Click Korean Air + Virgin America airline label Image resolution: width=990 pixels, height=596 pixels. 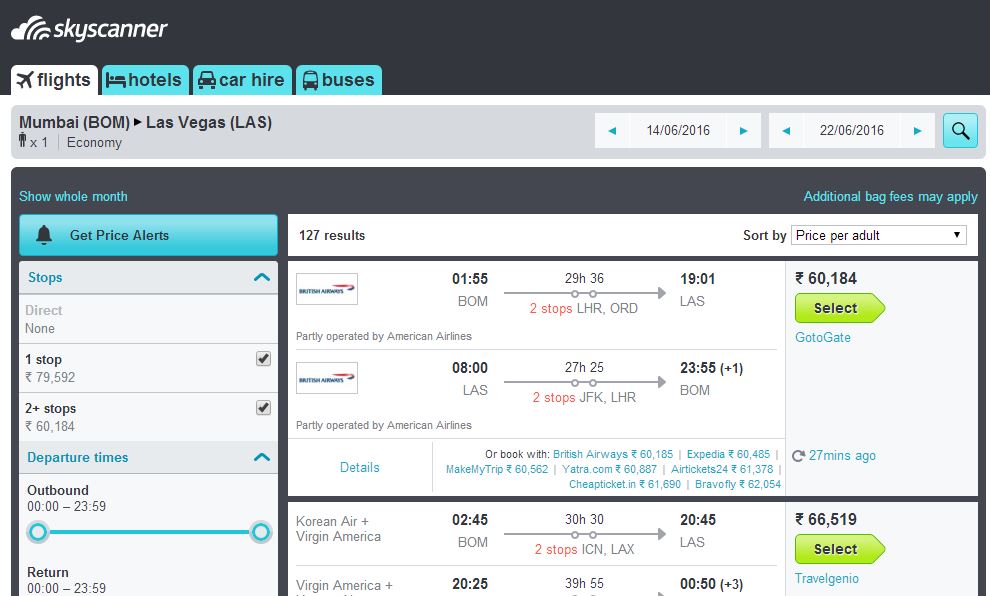tap(338, 528)
